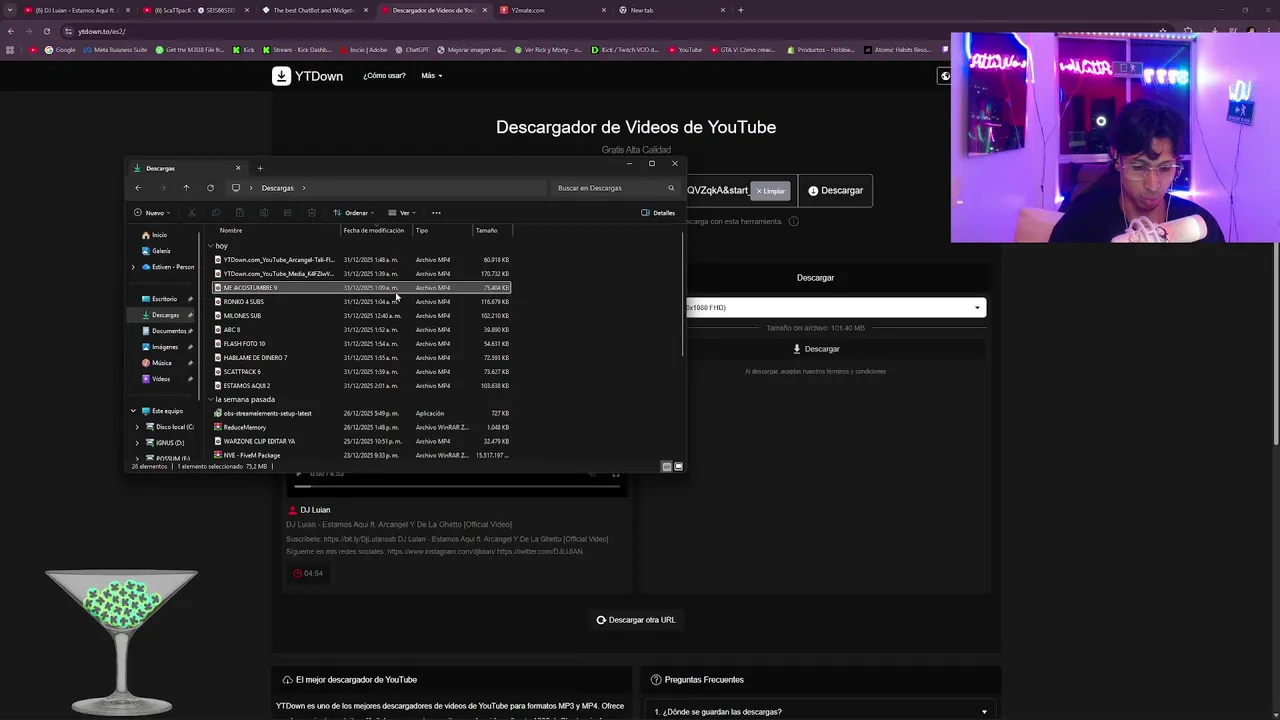Screen dimensions: 1280x720
Task: Click the ¿Cómo usar? menu item
Action: pos(384,76)
